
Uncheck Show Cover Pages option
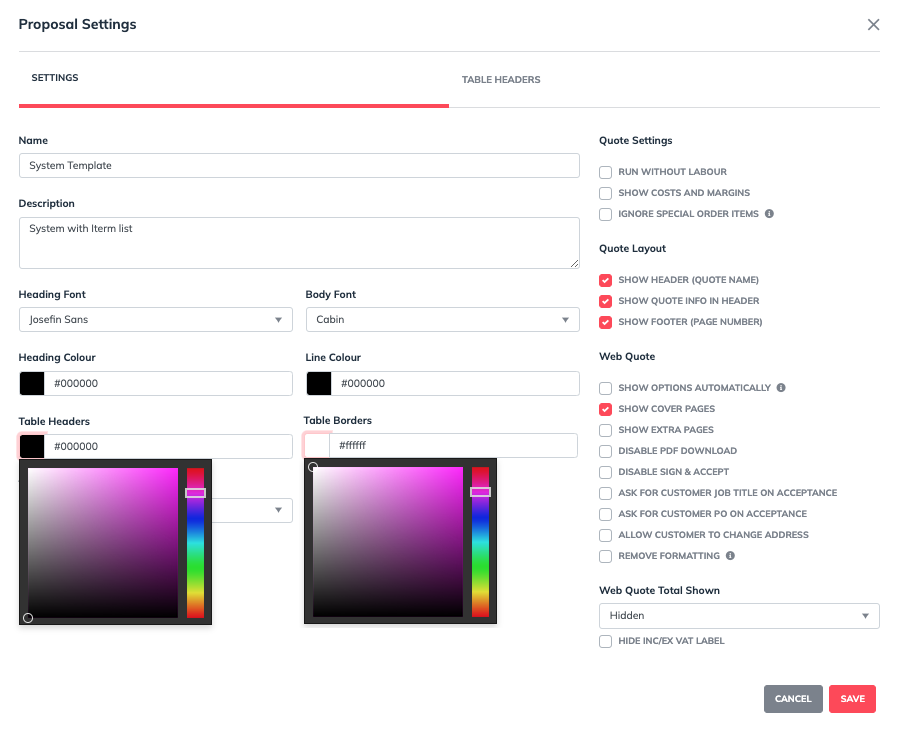[x=605, y=409]
